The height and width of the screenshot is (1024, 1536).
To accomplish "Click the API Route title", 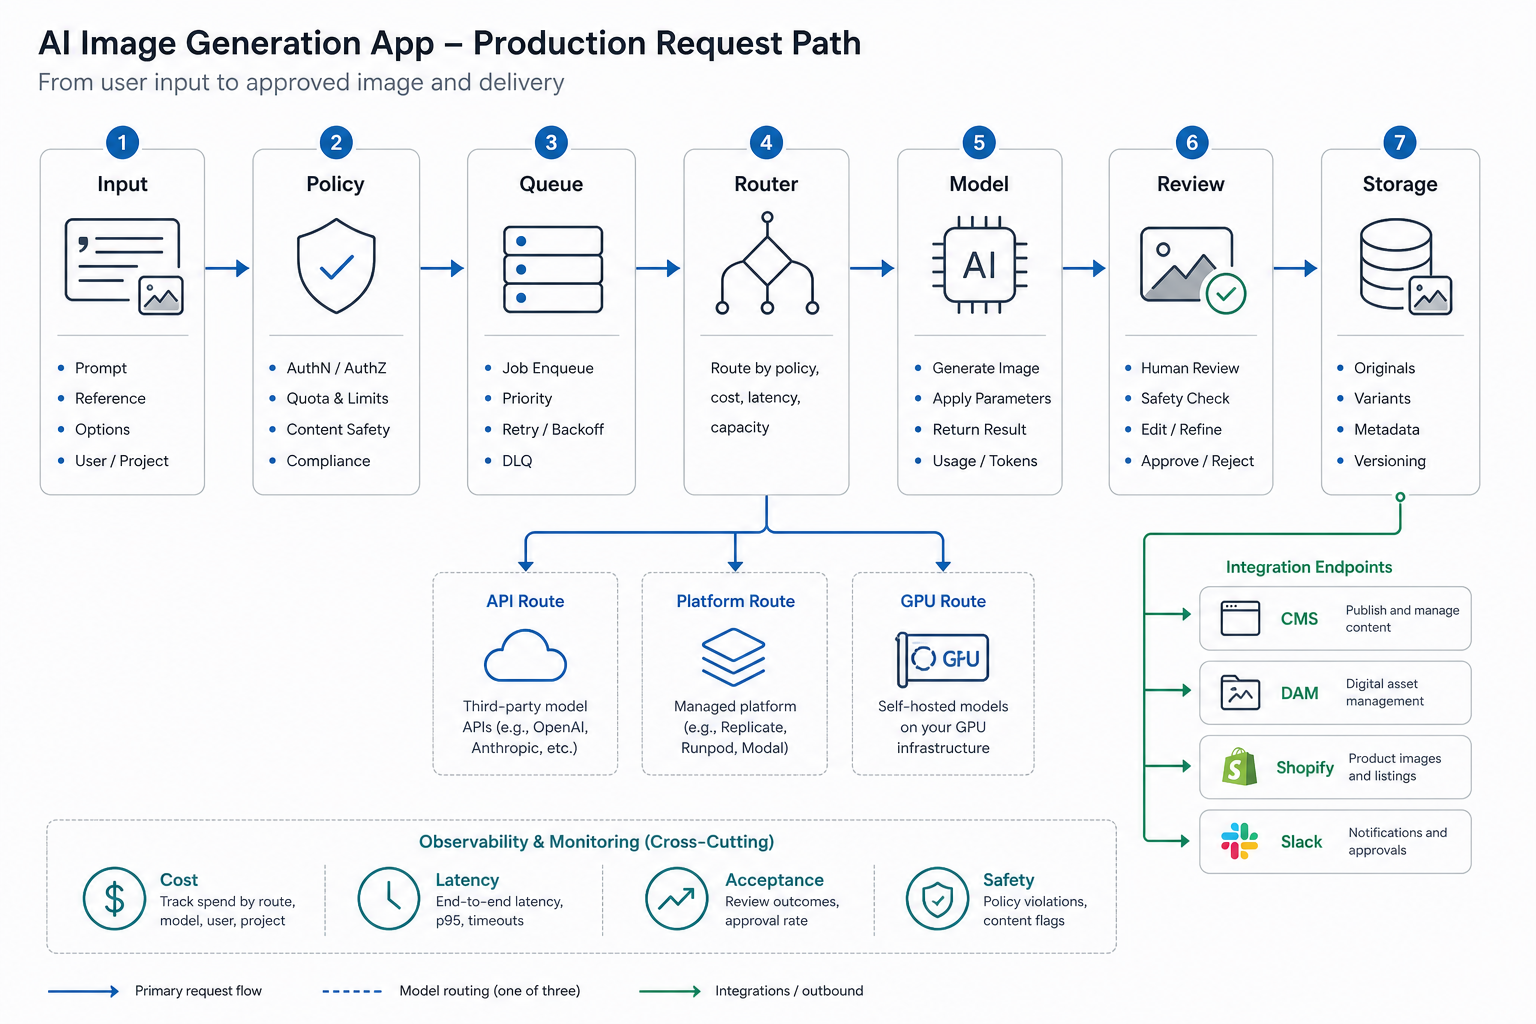I will tap(525, 601).
